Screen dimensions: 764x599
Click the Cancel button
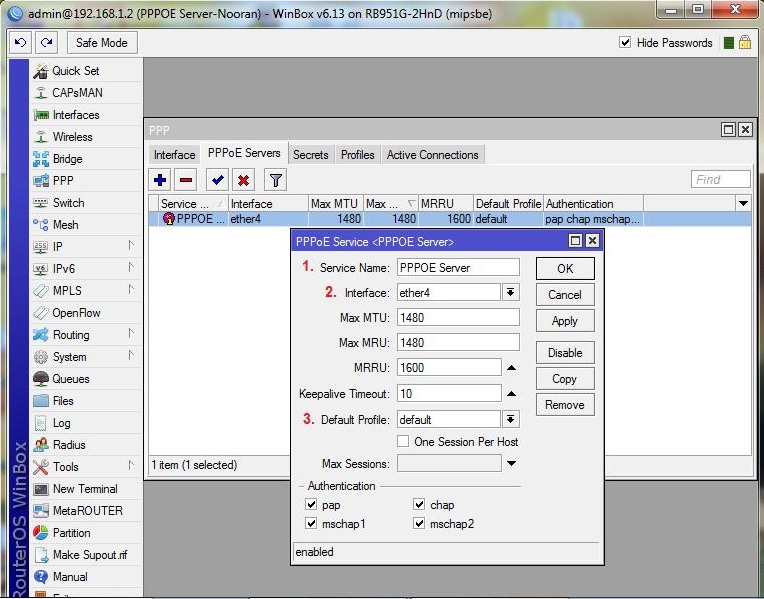(x=565, y=295)
